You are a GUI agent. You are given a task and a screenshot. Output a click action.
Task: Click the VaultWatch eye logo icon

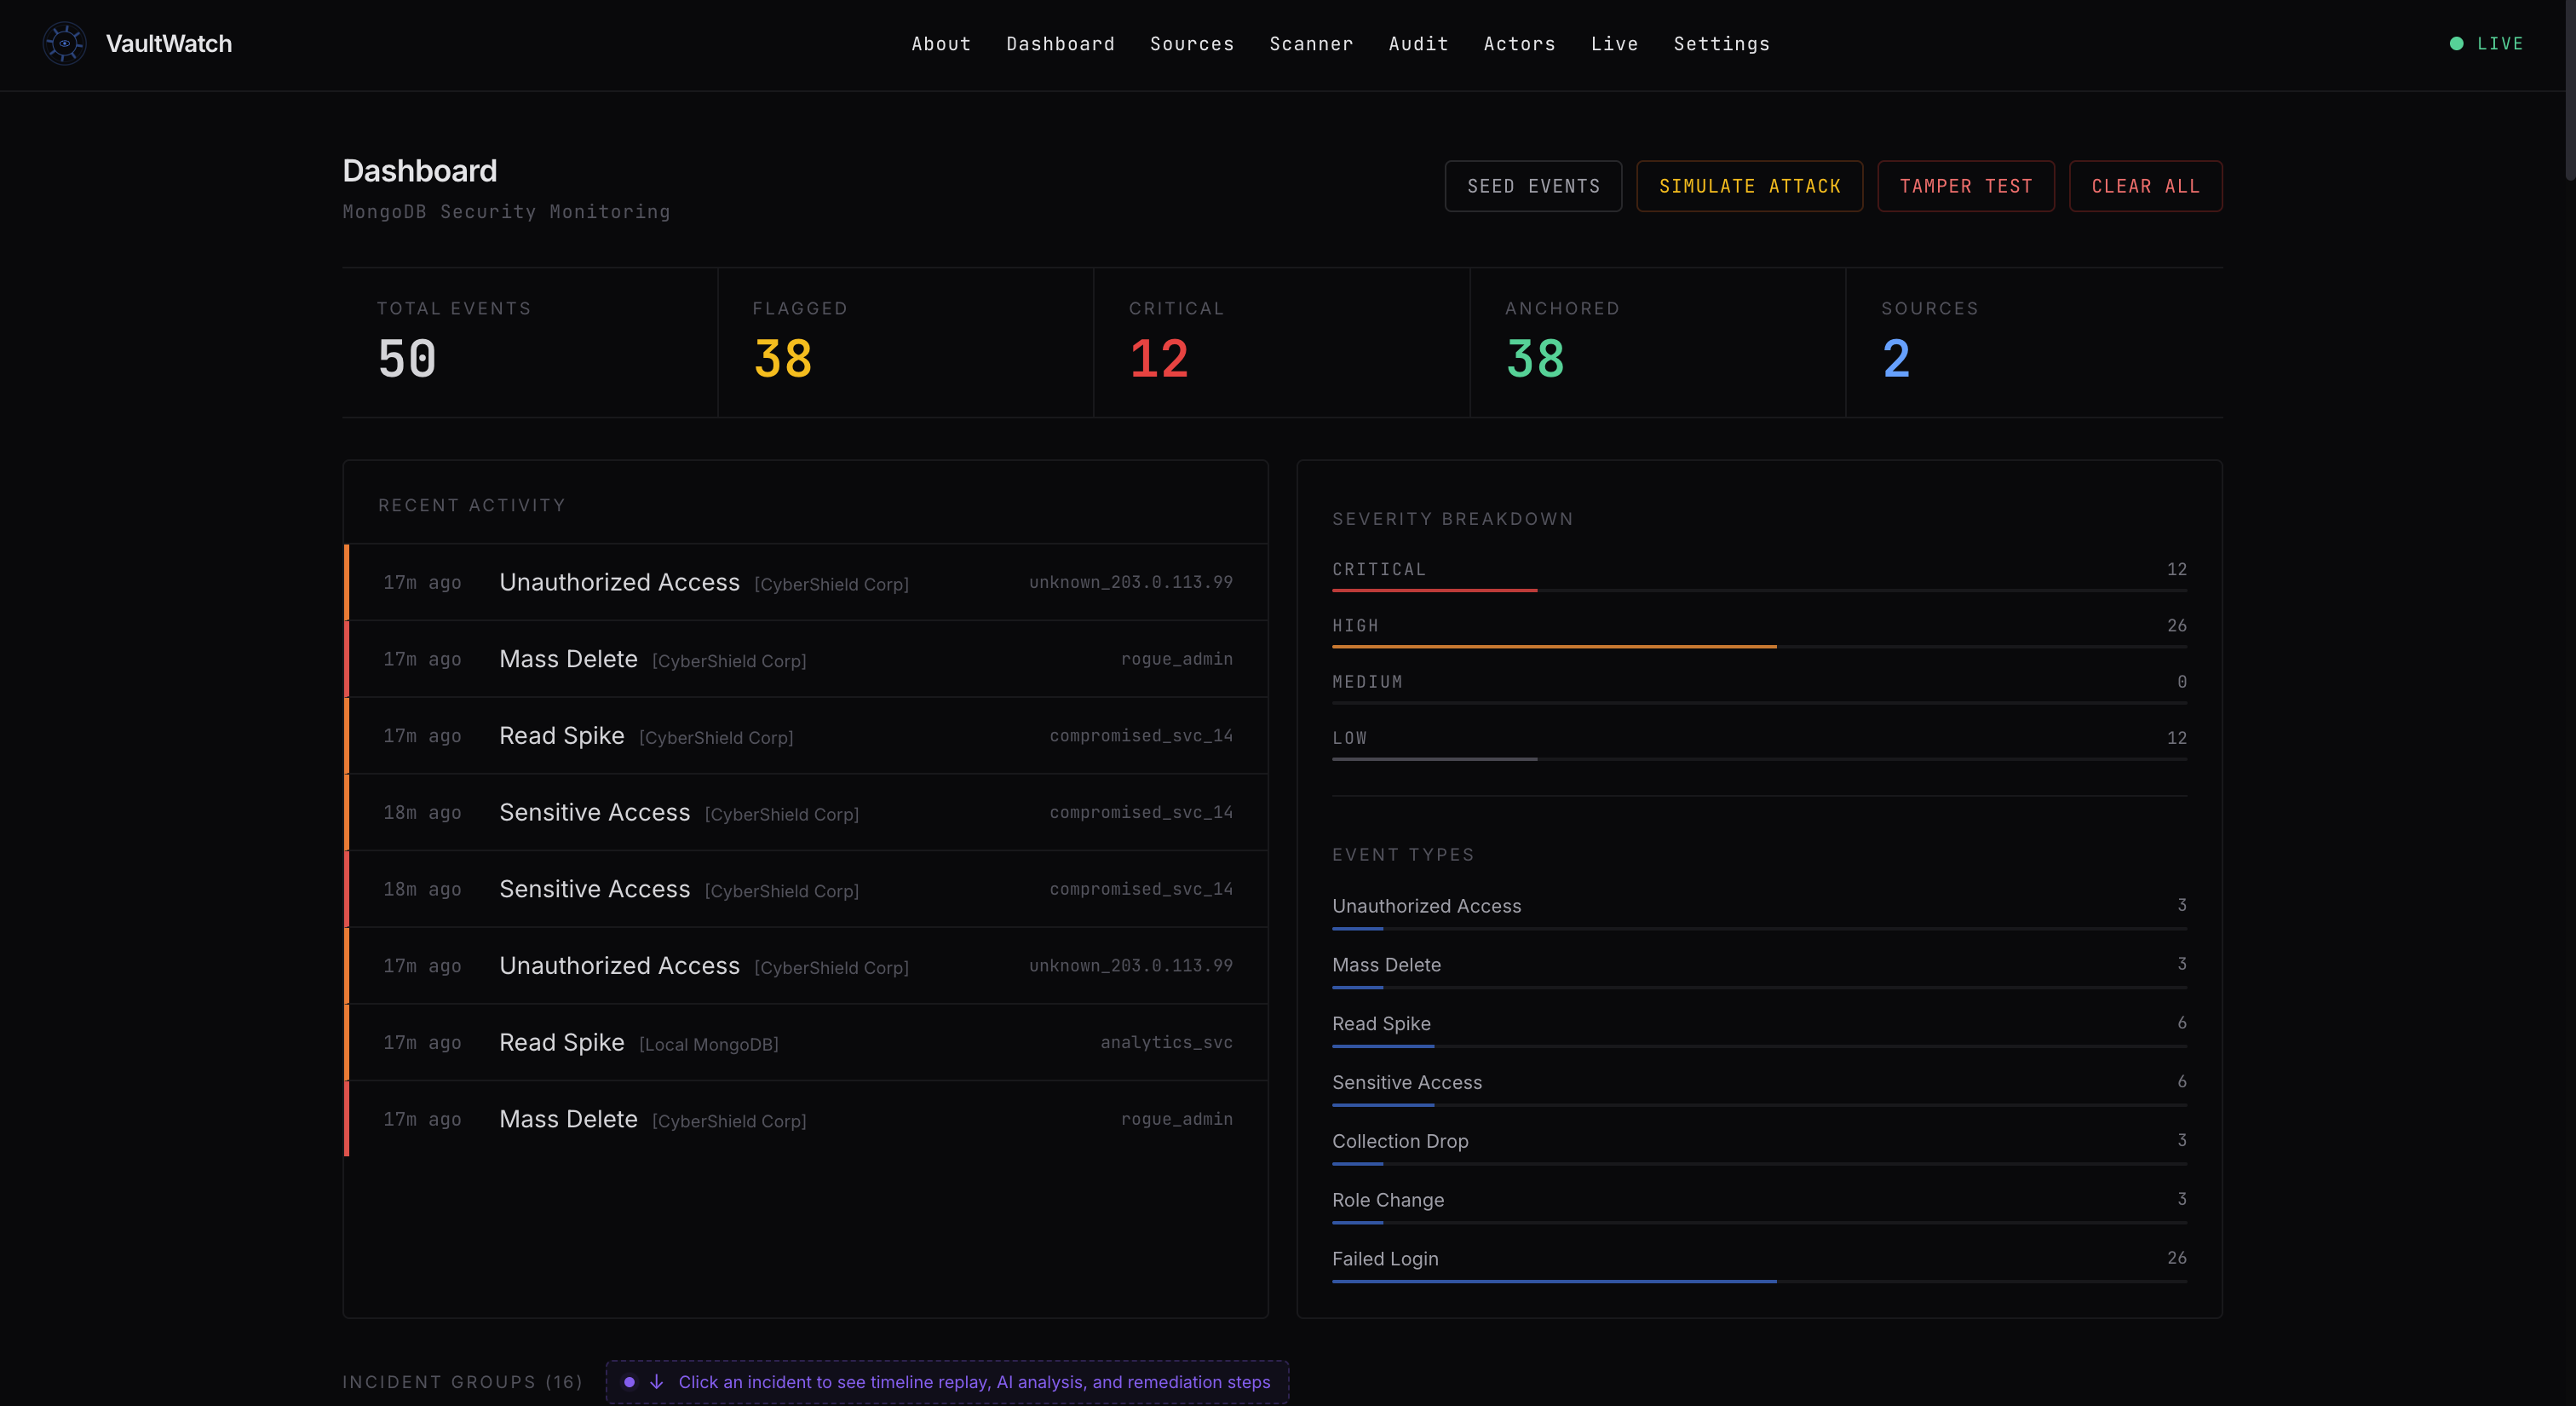[x=64, y=44]
